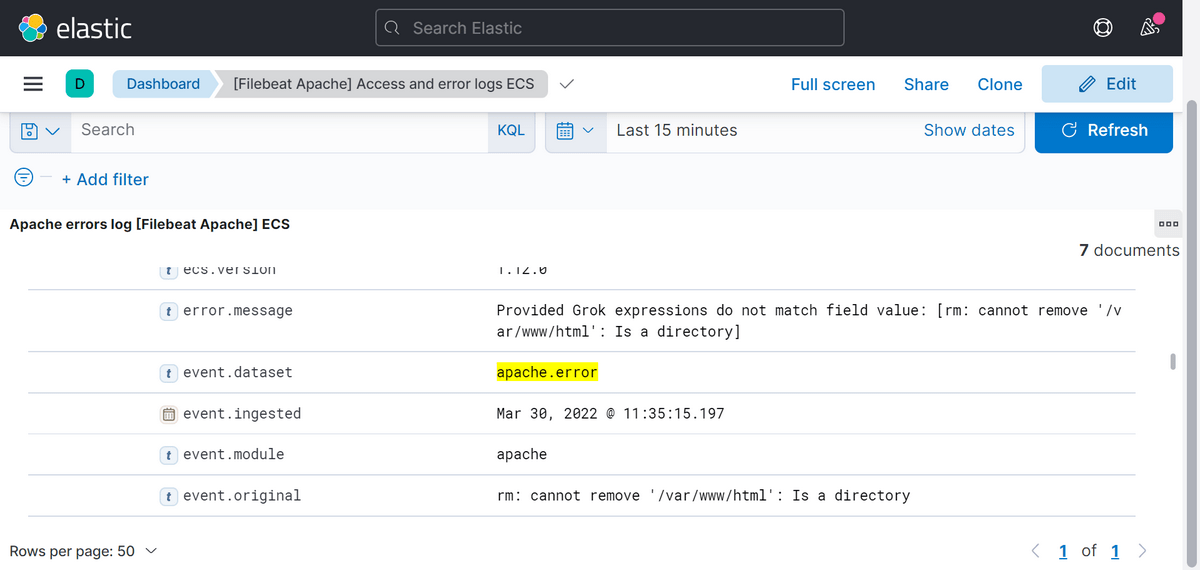Click the event.module value apache
1200x570 pixels.
pyautogui.click(x=522, y=454)
